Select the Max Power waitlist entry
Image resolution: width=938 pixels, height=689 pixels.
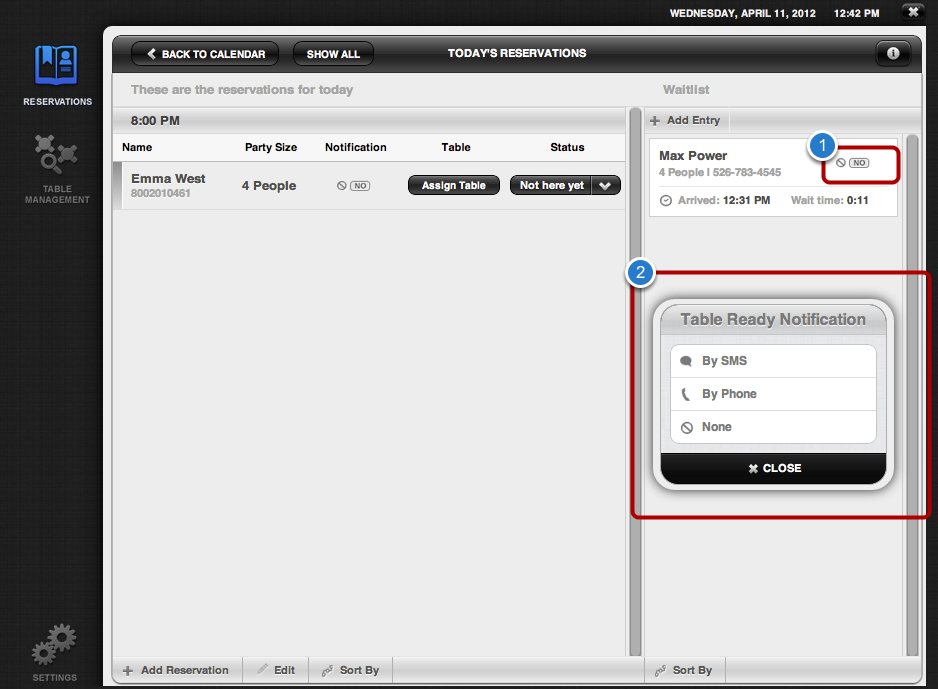point(773,177)
